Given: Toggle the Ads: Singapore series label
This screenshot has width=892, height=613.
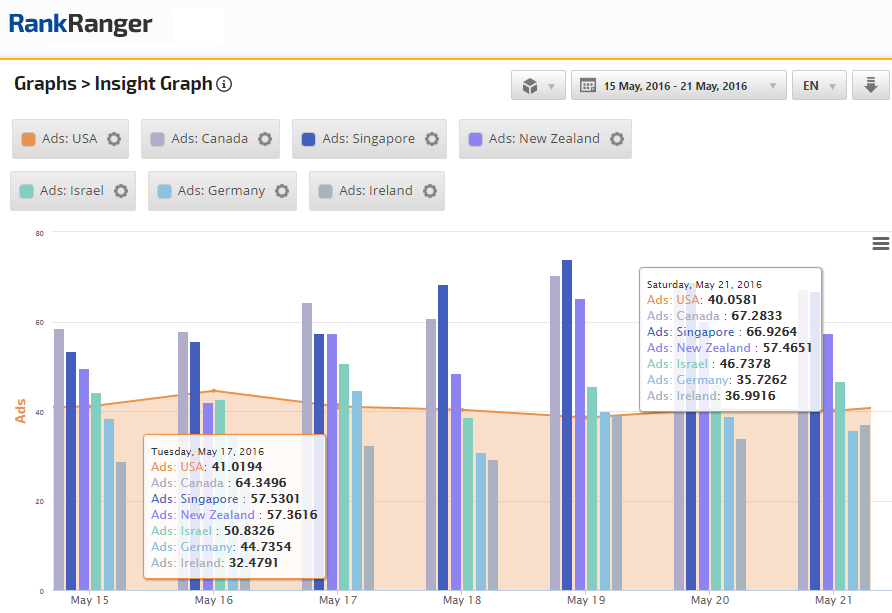Looking at the screenshot, I should coord(368,139).
